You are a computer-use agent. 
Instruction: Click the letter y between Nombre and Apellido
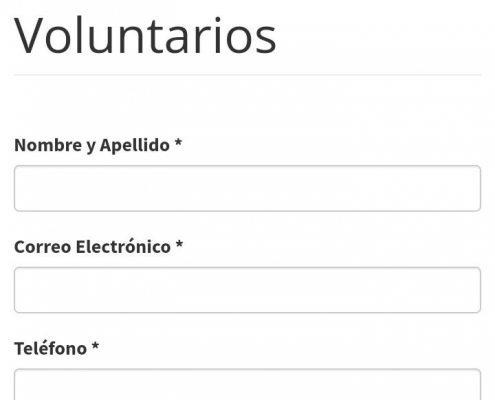(x=91, y=147)
